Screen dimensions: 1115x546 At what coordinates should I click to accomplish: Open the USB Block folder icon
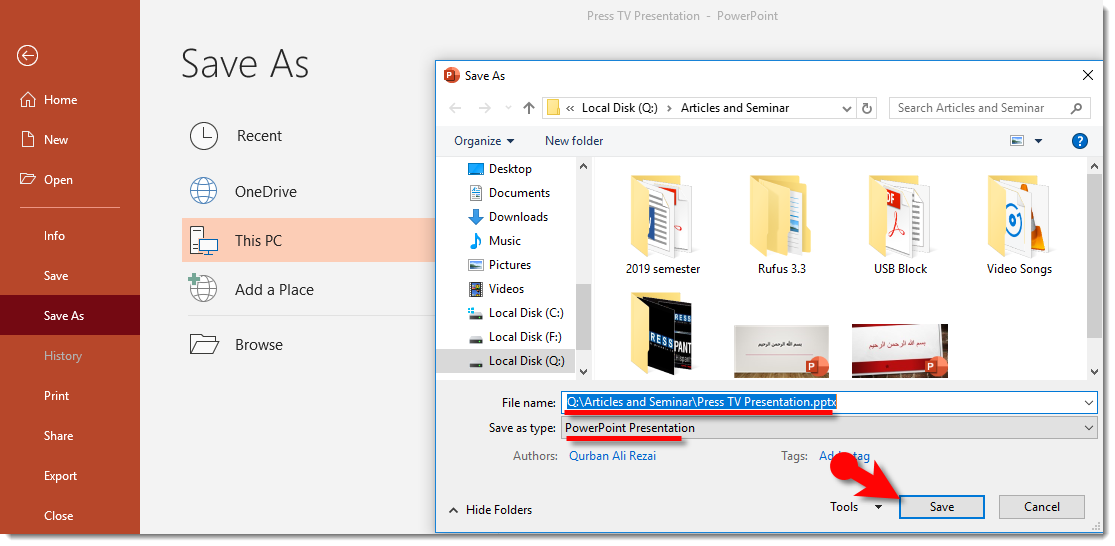[x=900, y=216]
